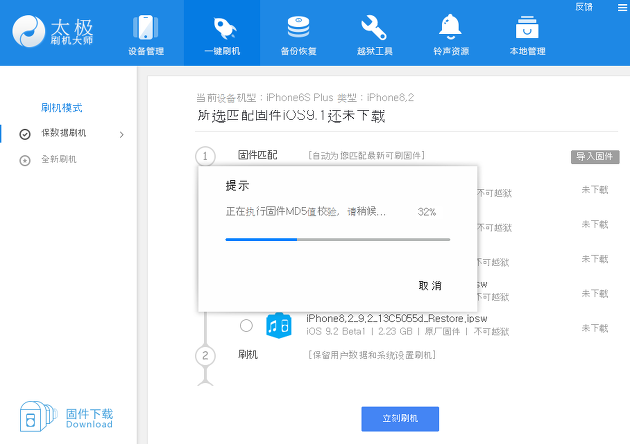This screenshot has height=444, width=630.
Task: Click the MD5 verification progress bar
Action: click(x=338, y=239)
